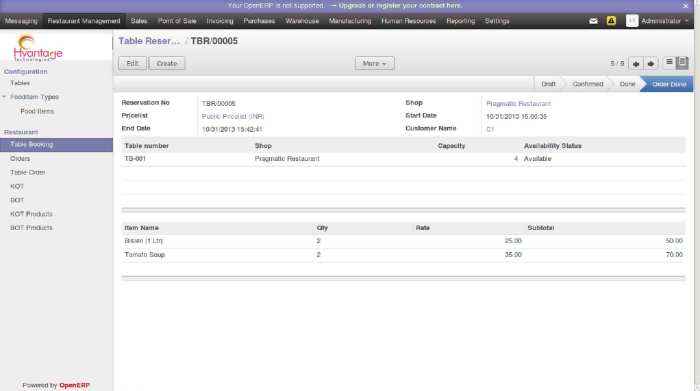Click the Rate column header
This screenshot has width=700, height=391.
[422, 228]
